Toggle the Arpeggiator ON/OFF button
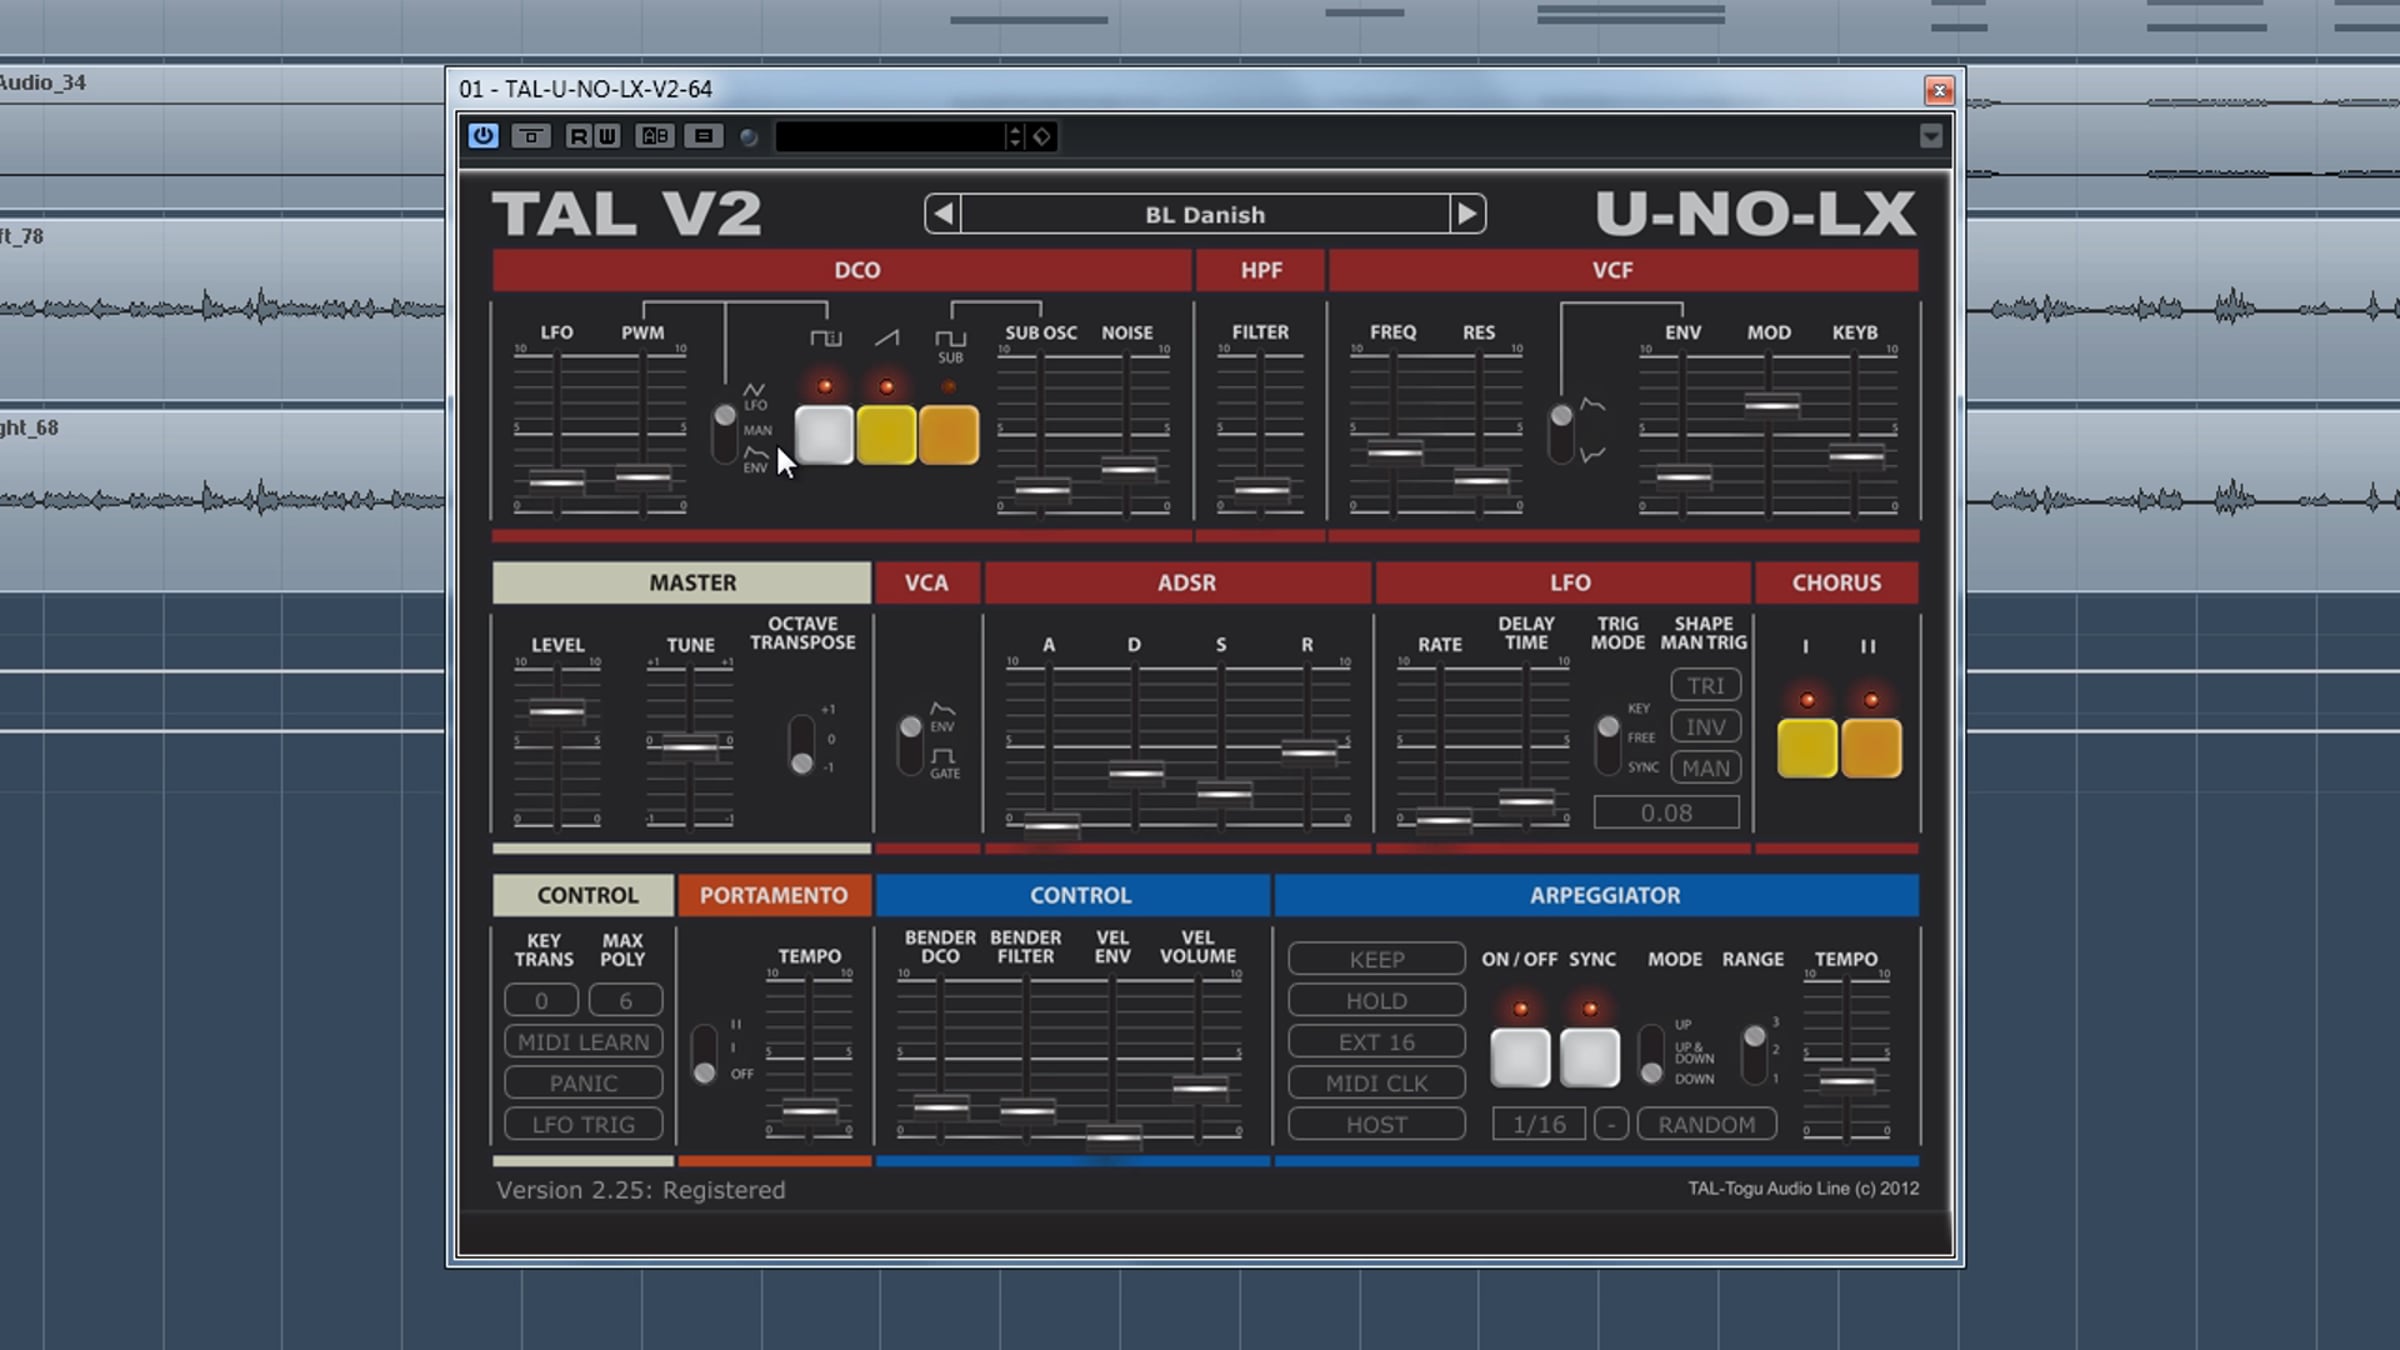This screenshot has width=2400, height=1350. 1520,1057
